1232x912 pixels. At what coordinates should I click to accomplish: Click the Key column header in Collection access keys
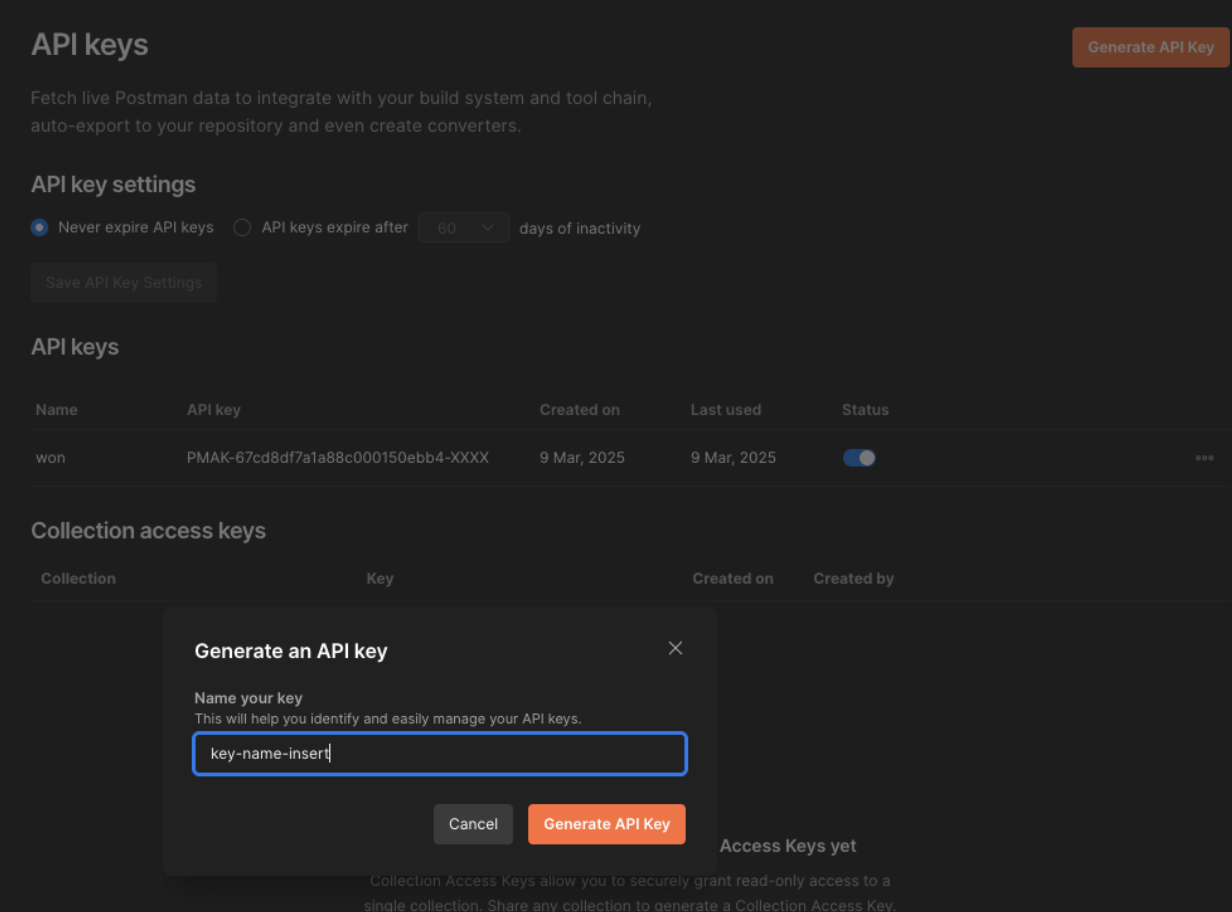[380, 578]
